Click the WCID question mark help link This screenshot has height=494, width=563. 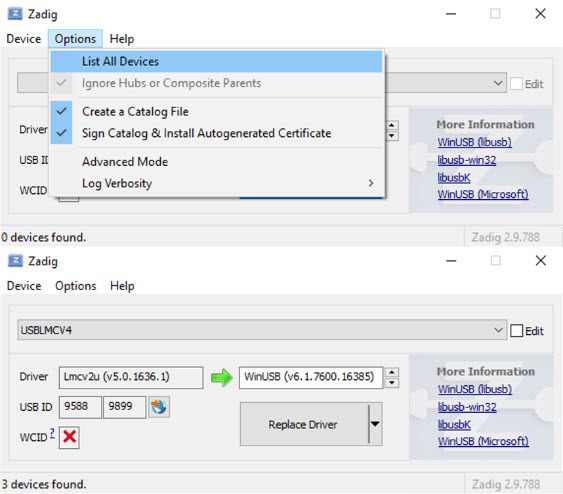click(x=52, y=433)
